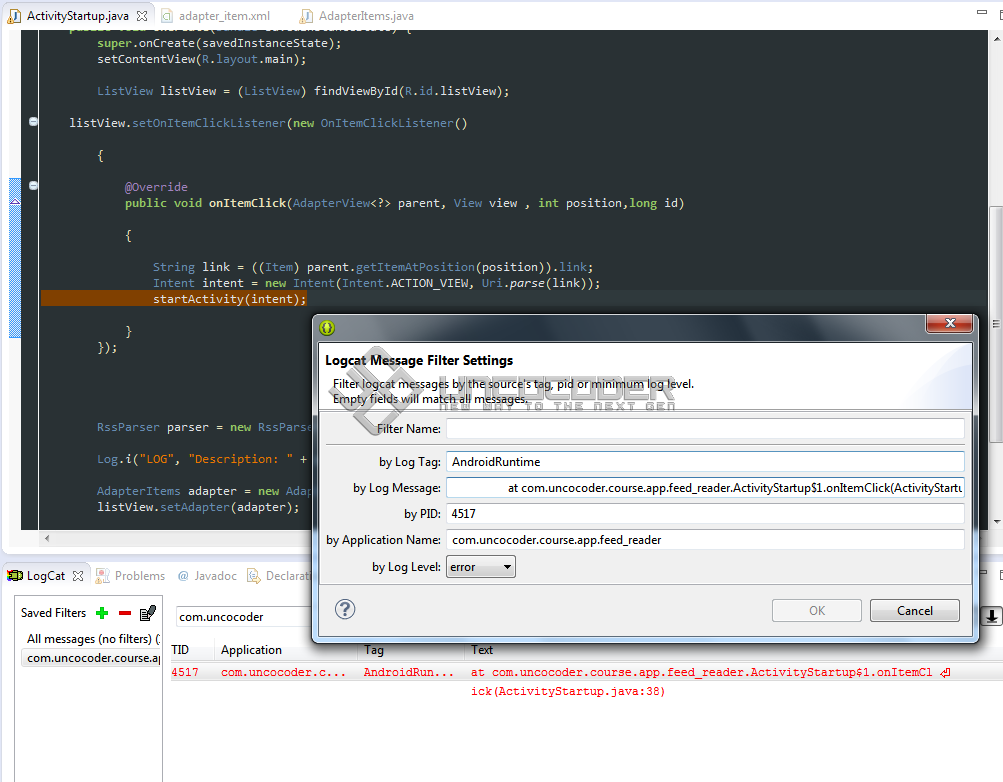Click the Text column header

click(482, 650)
